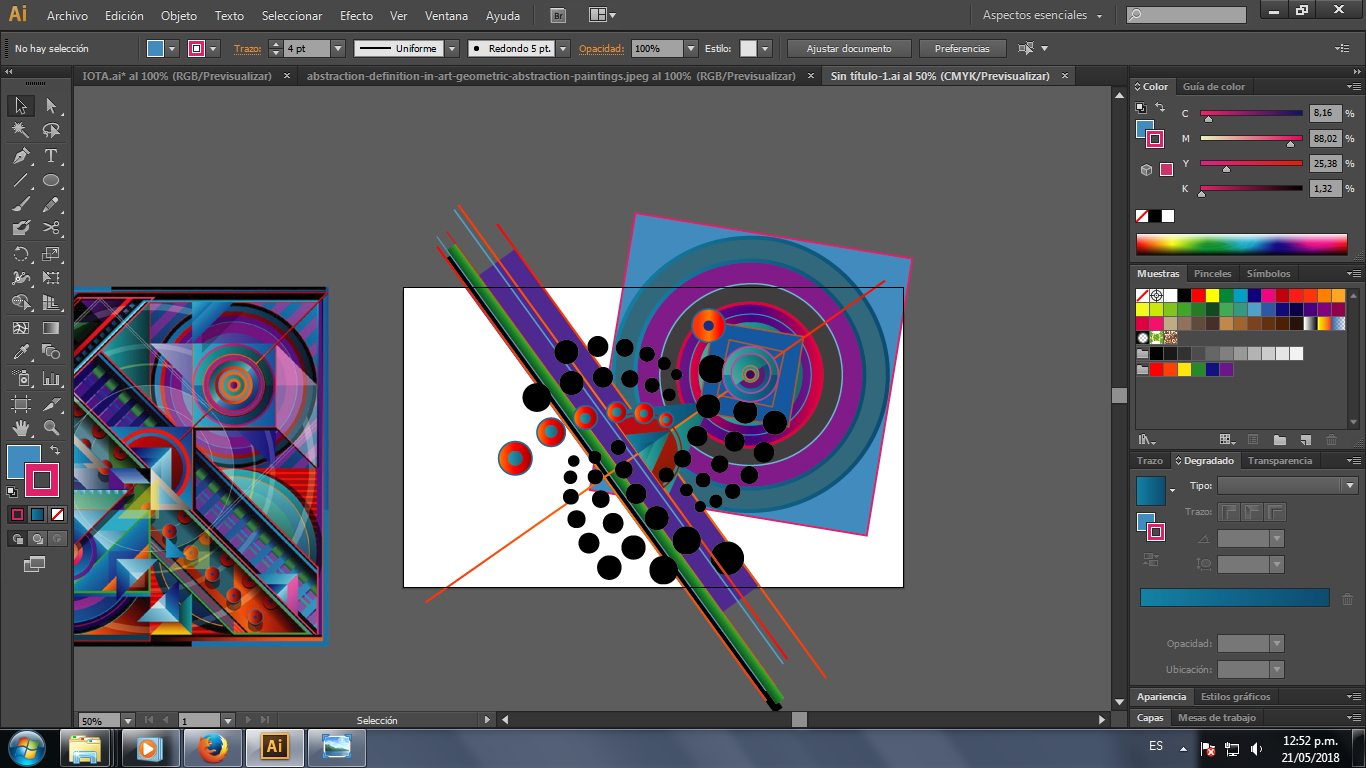Select the Mesh tool

coord(21,327)
